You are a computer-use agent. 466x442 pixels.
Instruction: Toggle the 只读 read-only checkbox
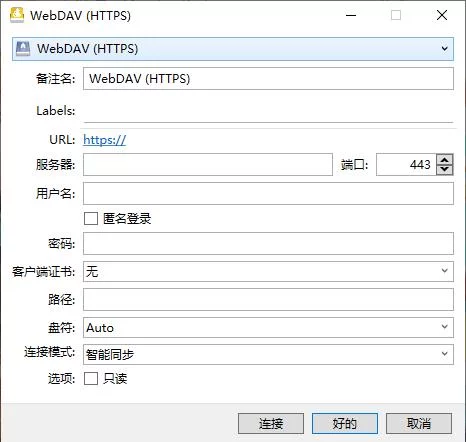point(91,378)
